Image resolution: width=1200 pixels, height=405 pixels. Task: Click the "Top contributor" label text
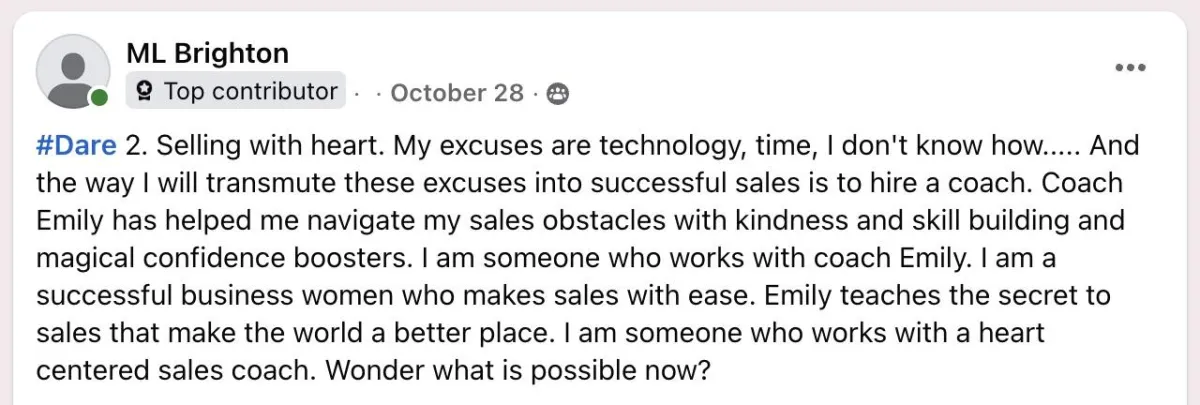coord(250,92)
